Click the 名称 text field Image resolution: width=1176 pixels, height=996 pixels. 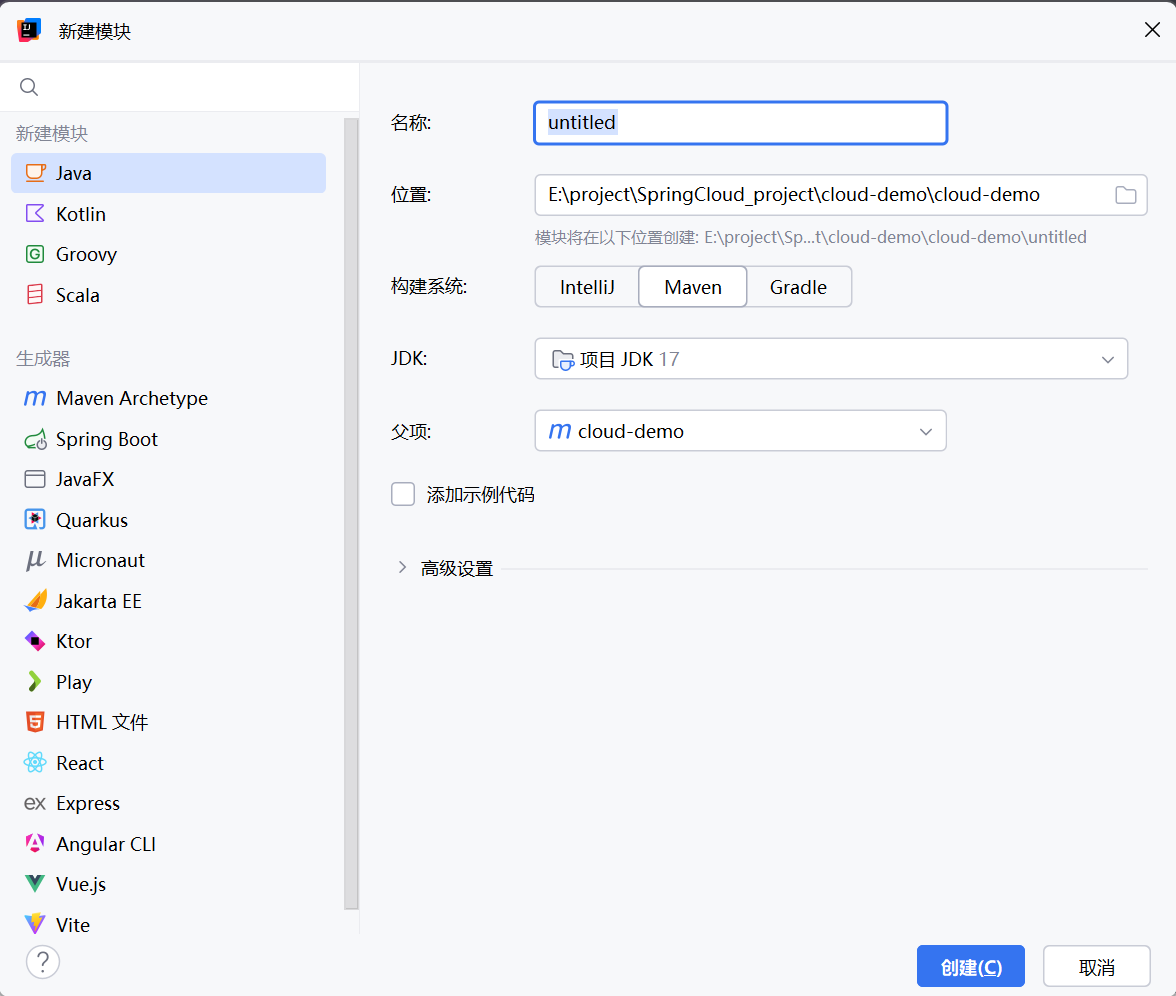740,123
